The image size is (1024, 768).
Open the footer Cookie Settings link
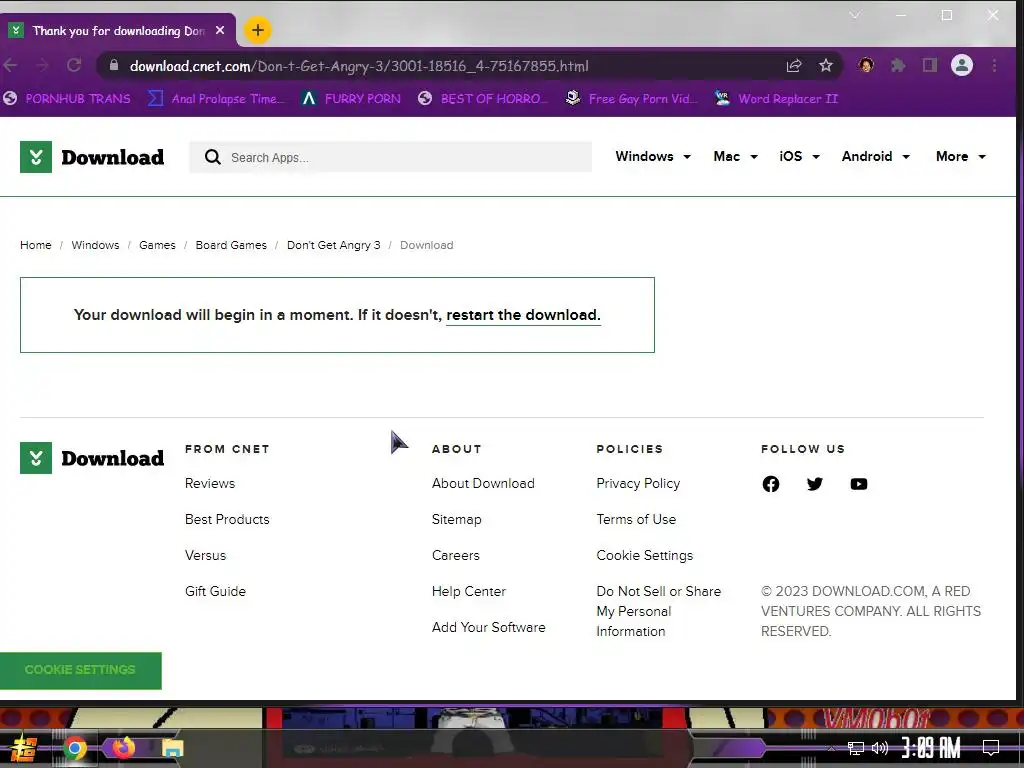click(645, 556)
